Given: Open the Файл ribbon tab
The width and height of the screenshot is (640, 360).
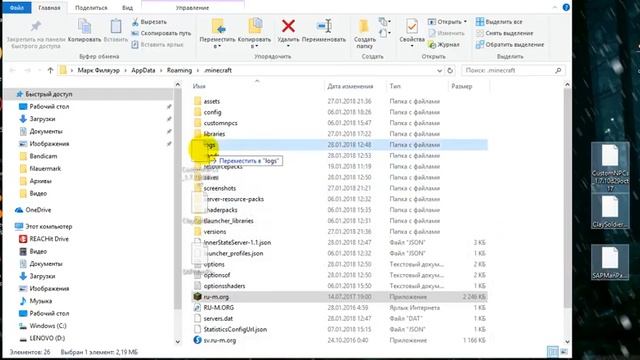Looking at the screenshot, I should pos(17,8).
